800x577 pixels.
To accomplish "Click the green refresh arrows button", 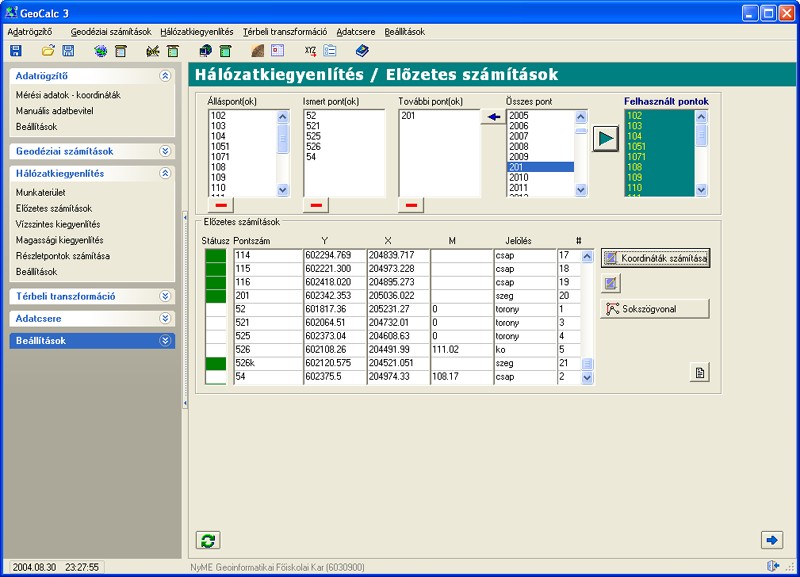I will click(208, 540).
